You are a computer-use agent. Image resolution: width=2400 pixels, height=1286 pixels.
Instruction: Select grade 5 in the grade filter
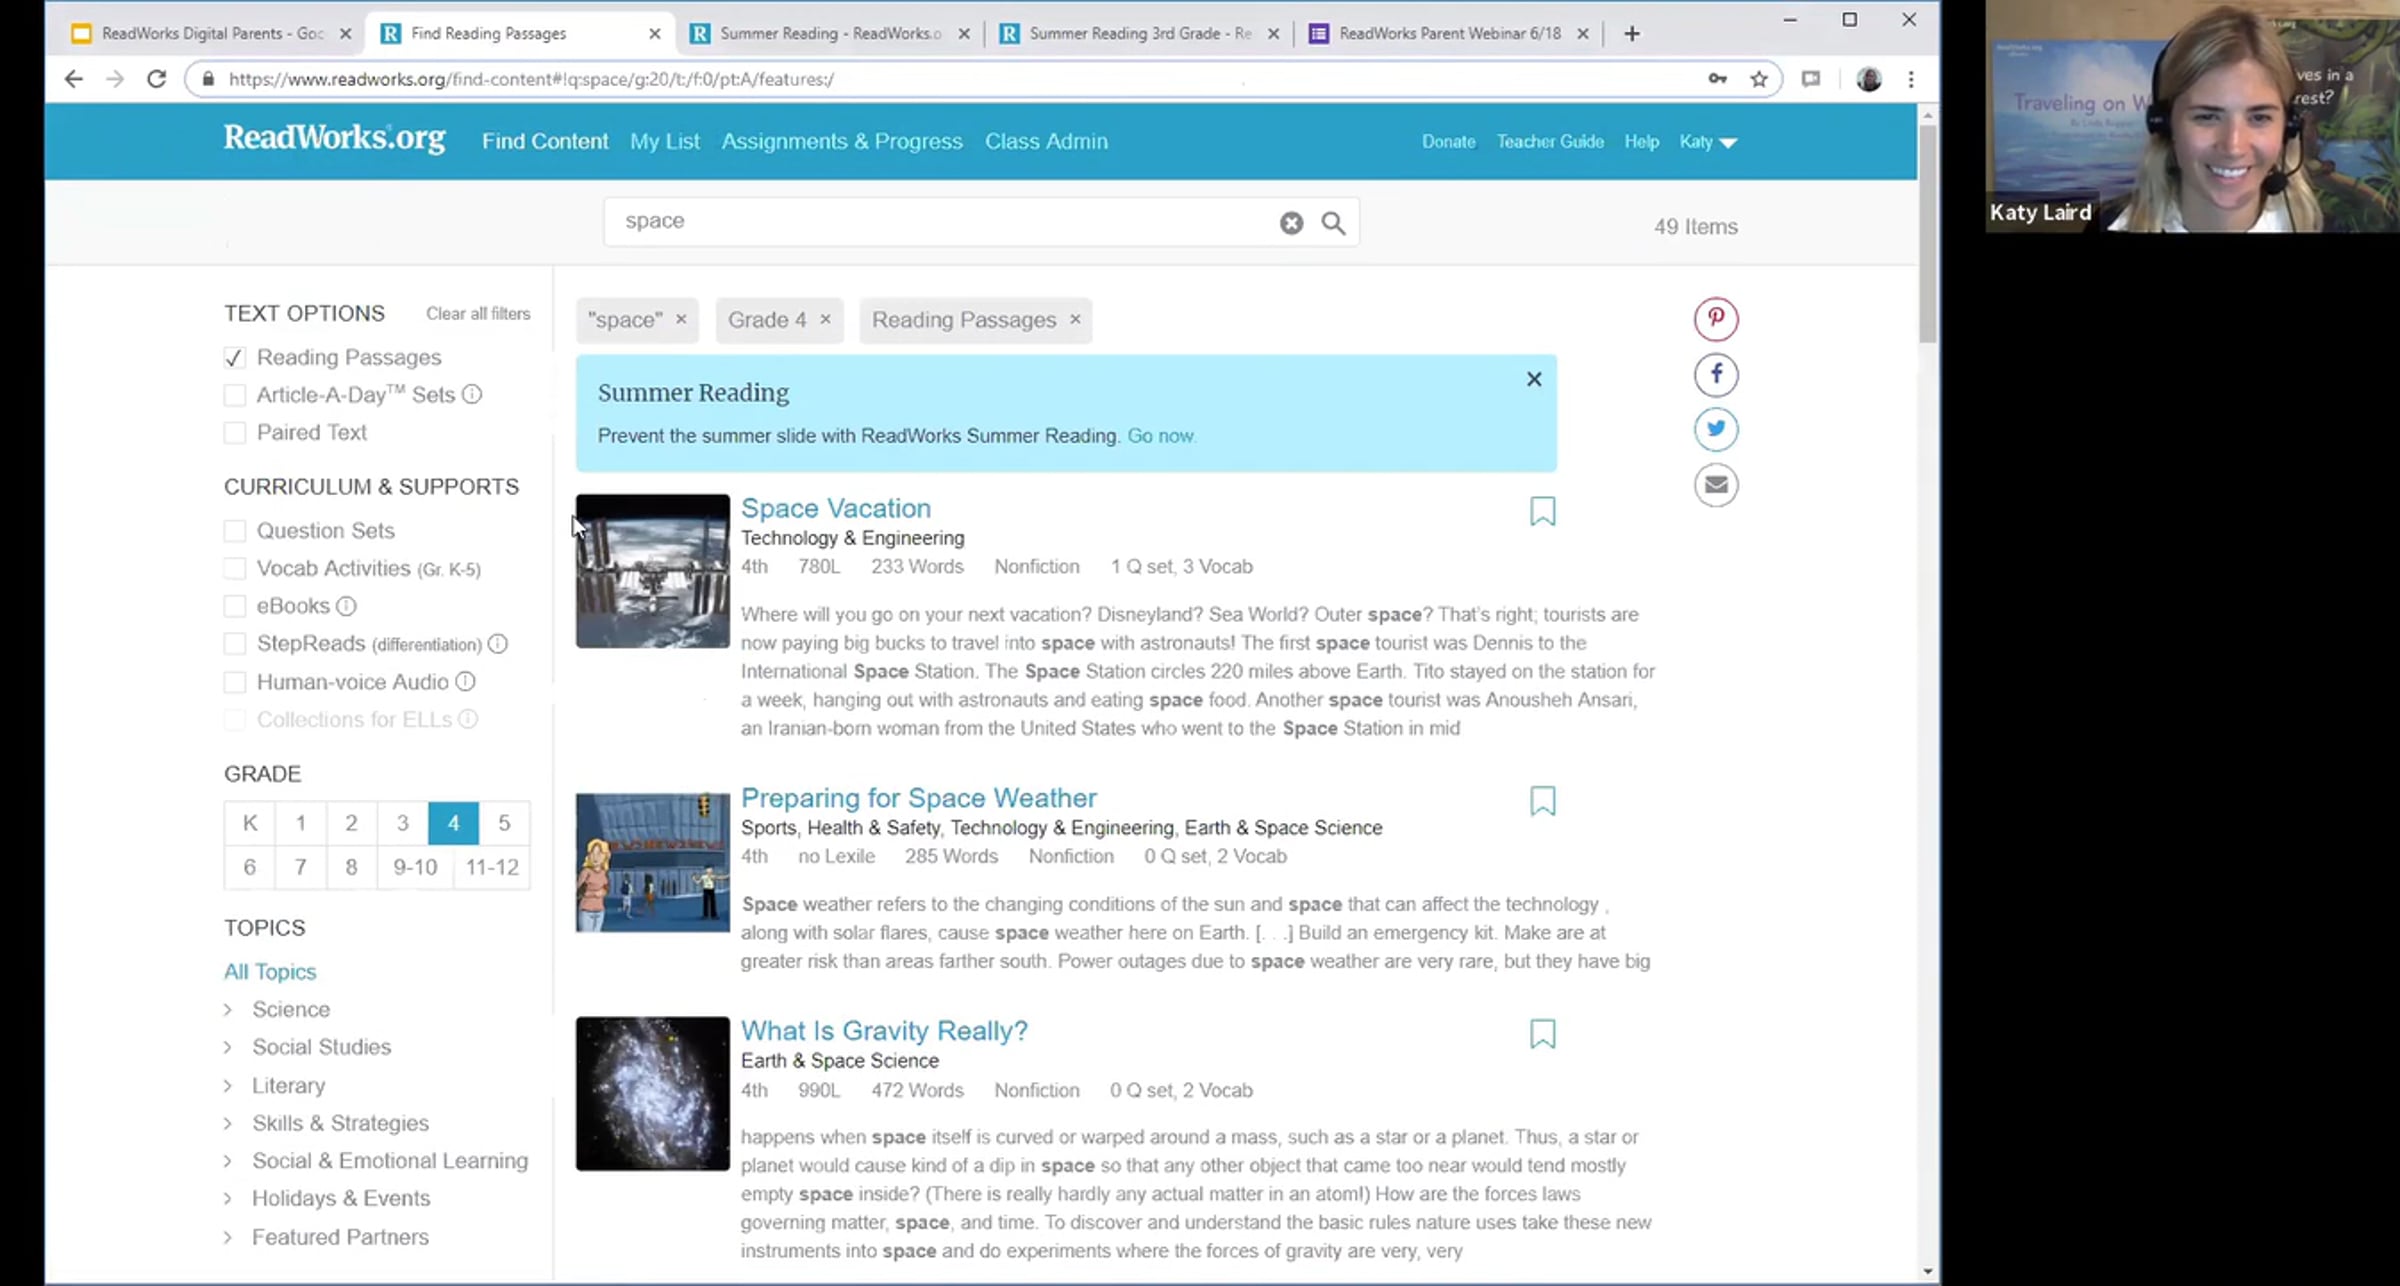pyautogui.click(x=504, y=823)
